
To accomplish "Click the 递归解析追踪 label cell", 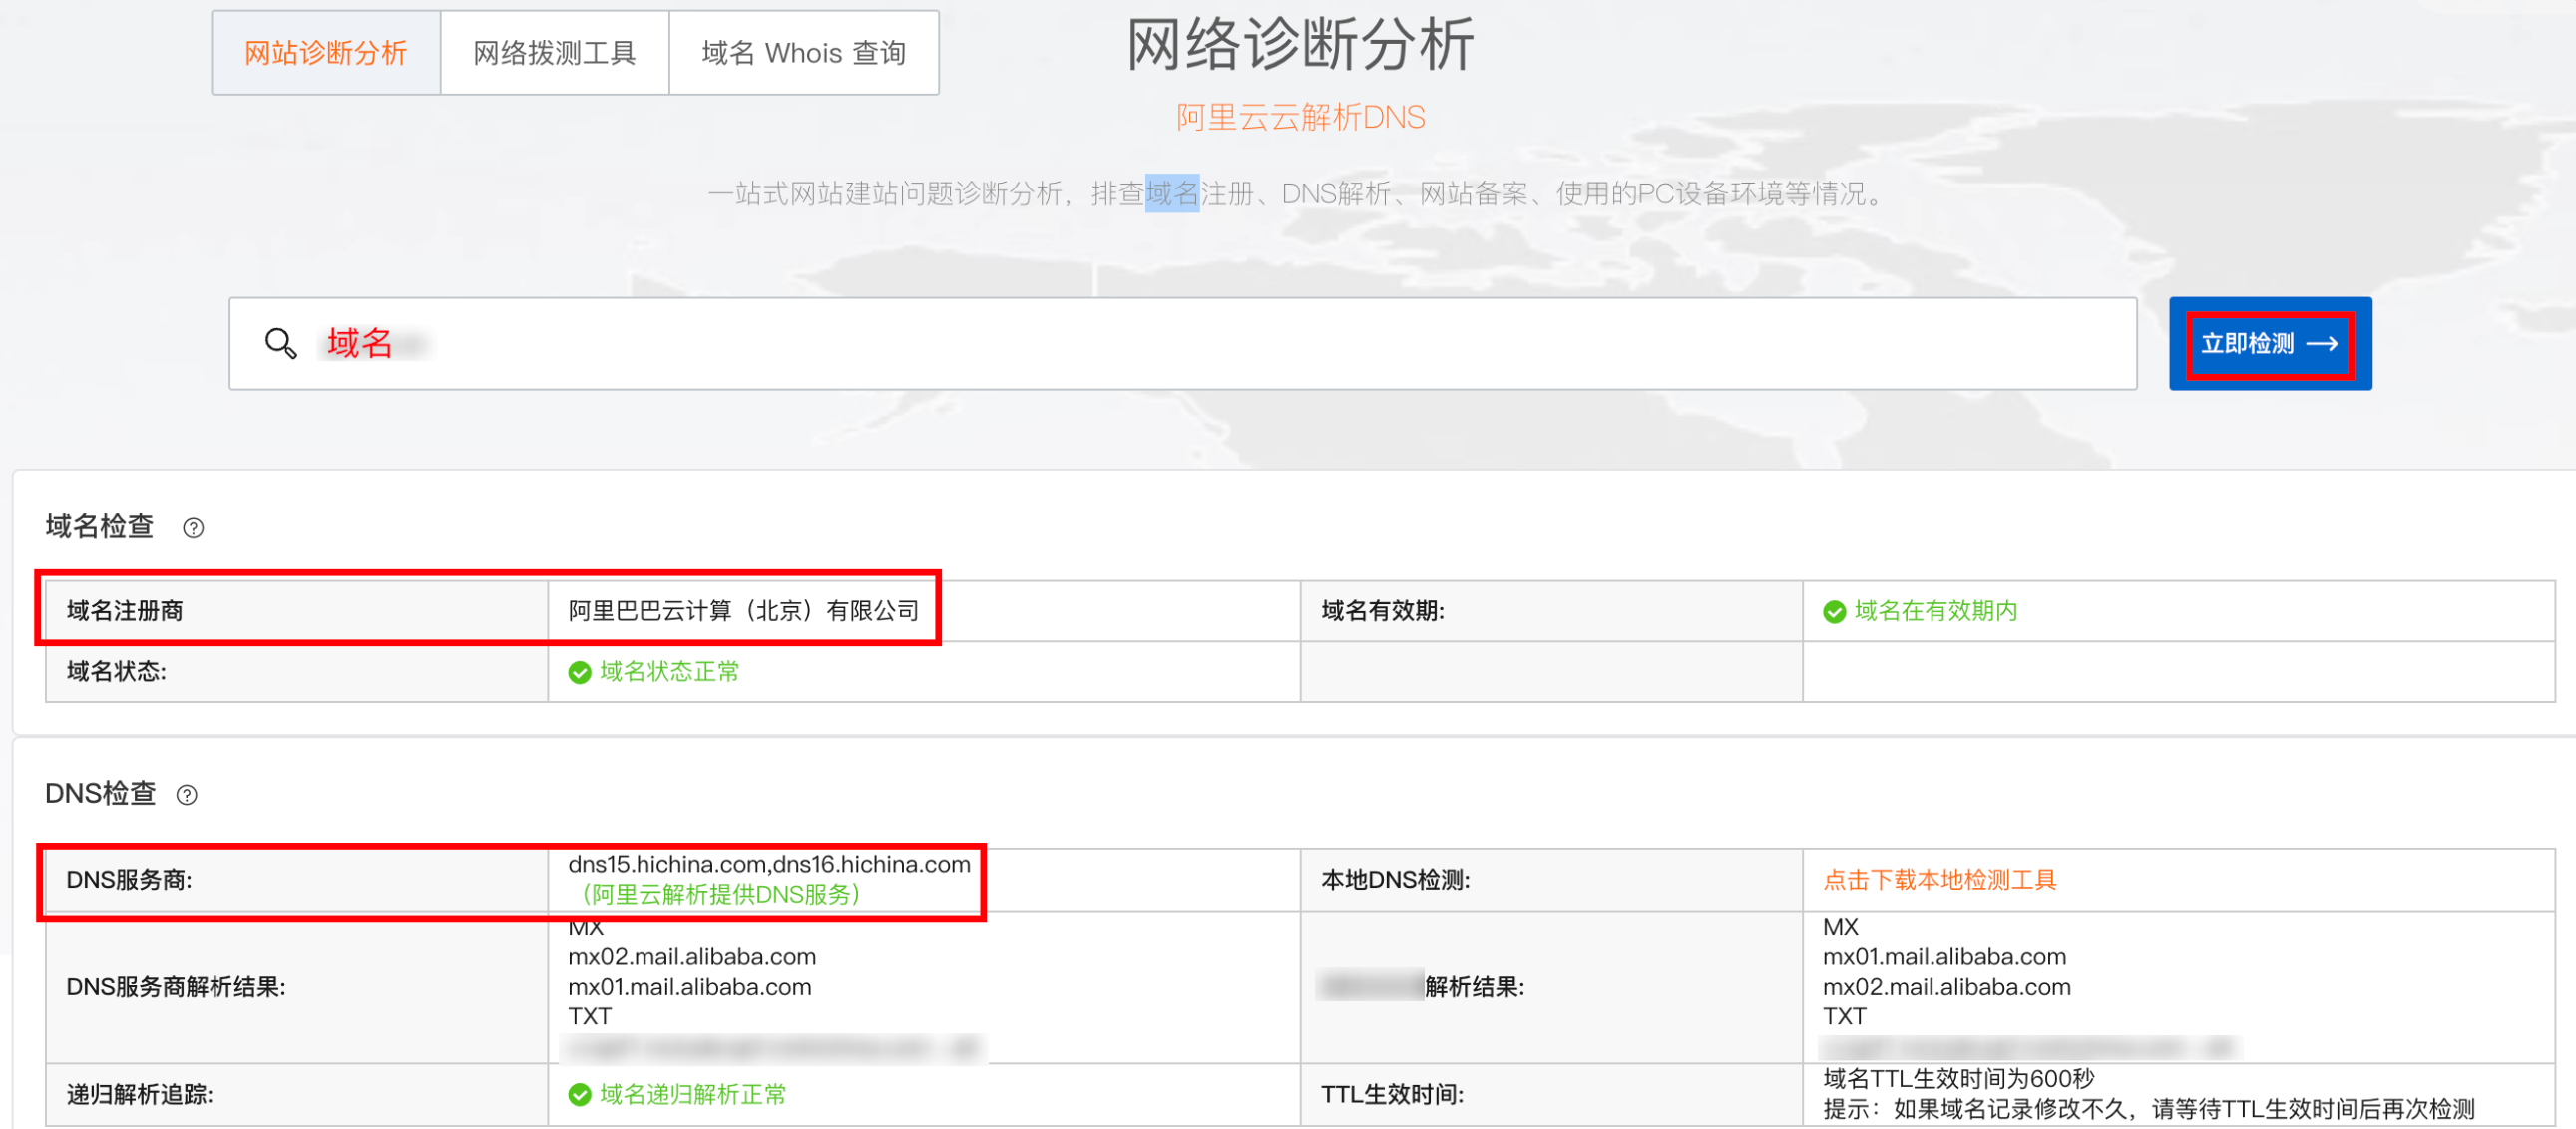I will (296, 1095).
